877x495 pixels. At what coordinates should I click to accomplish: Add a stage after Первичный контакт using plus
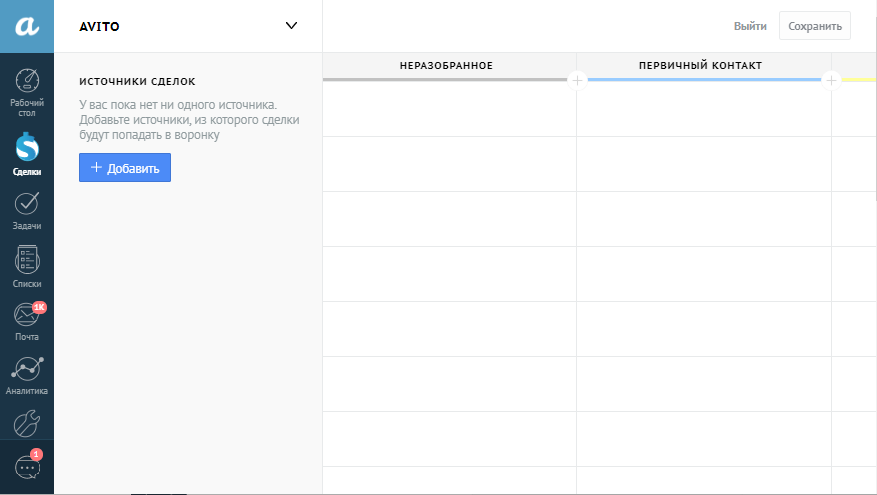[x=831, y=80]
